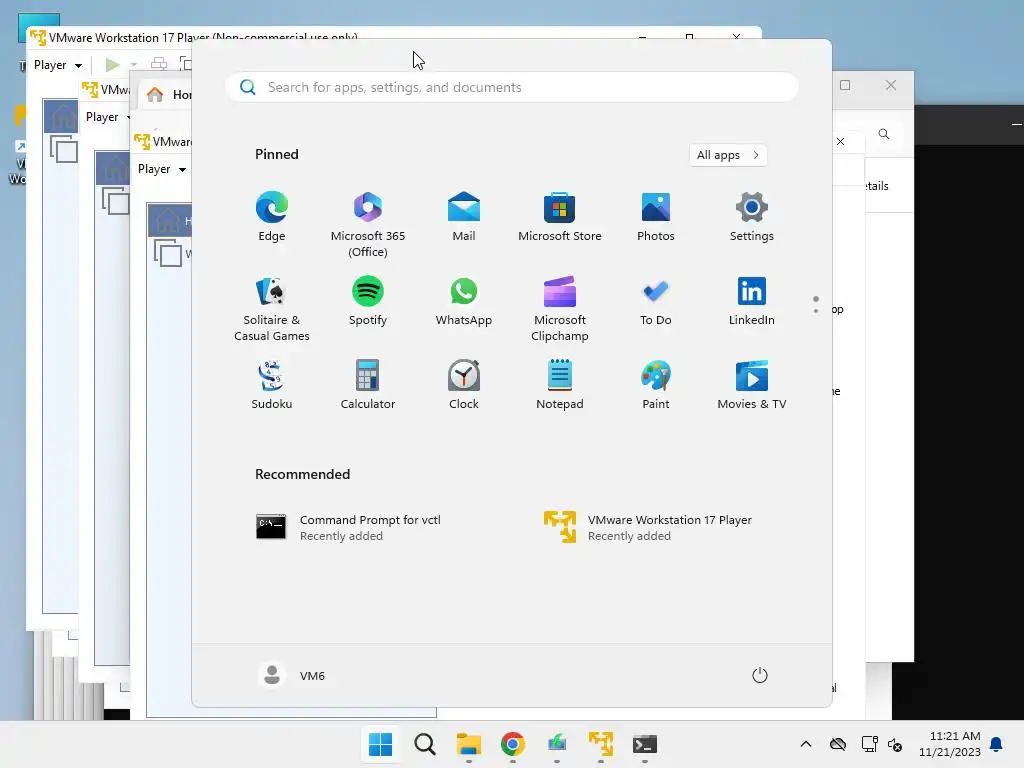This screenshot has width=1024, height=768.
Task: Open the muted volume tray icon
Action: [895, 744]
